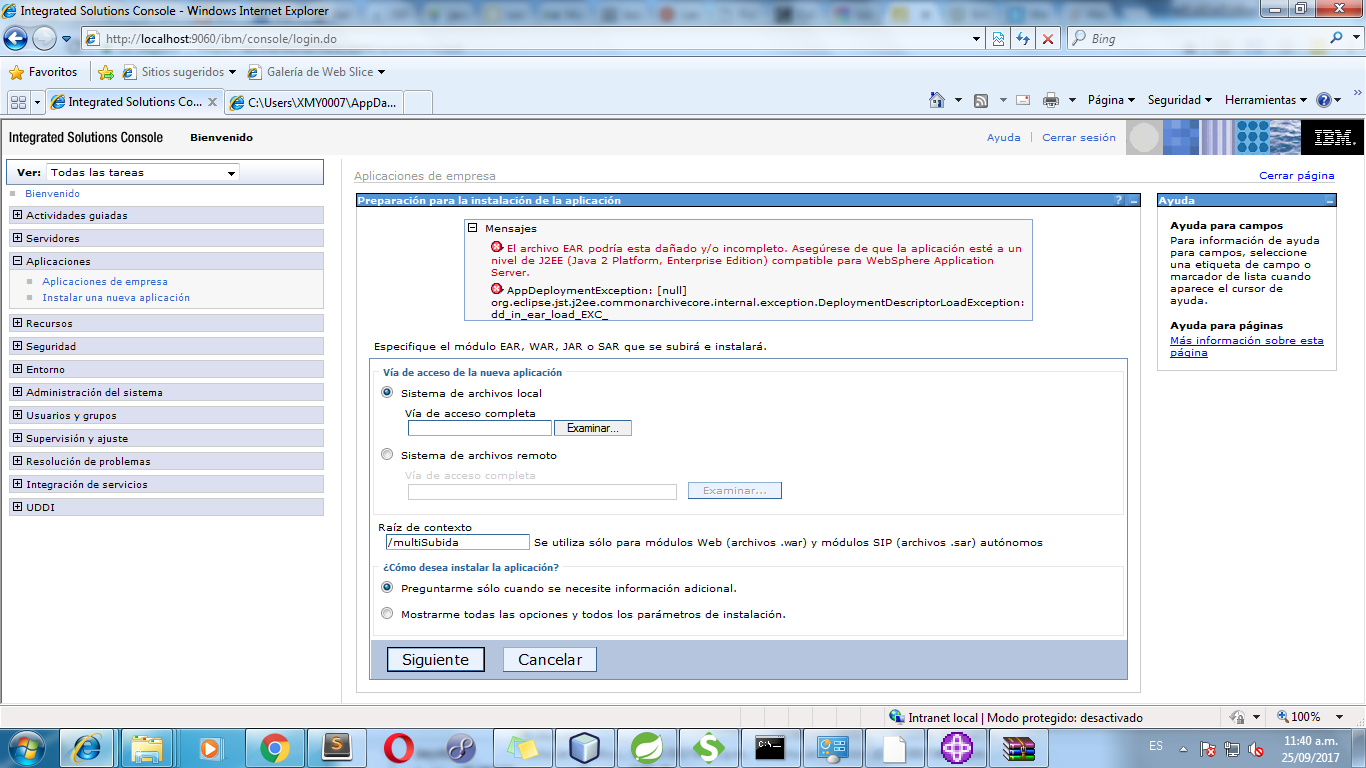
Task: Choose Mostrarme todas las opciones radio button
Action: 387,614
